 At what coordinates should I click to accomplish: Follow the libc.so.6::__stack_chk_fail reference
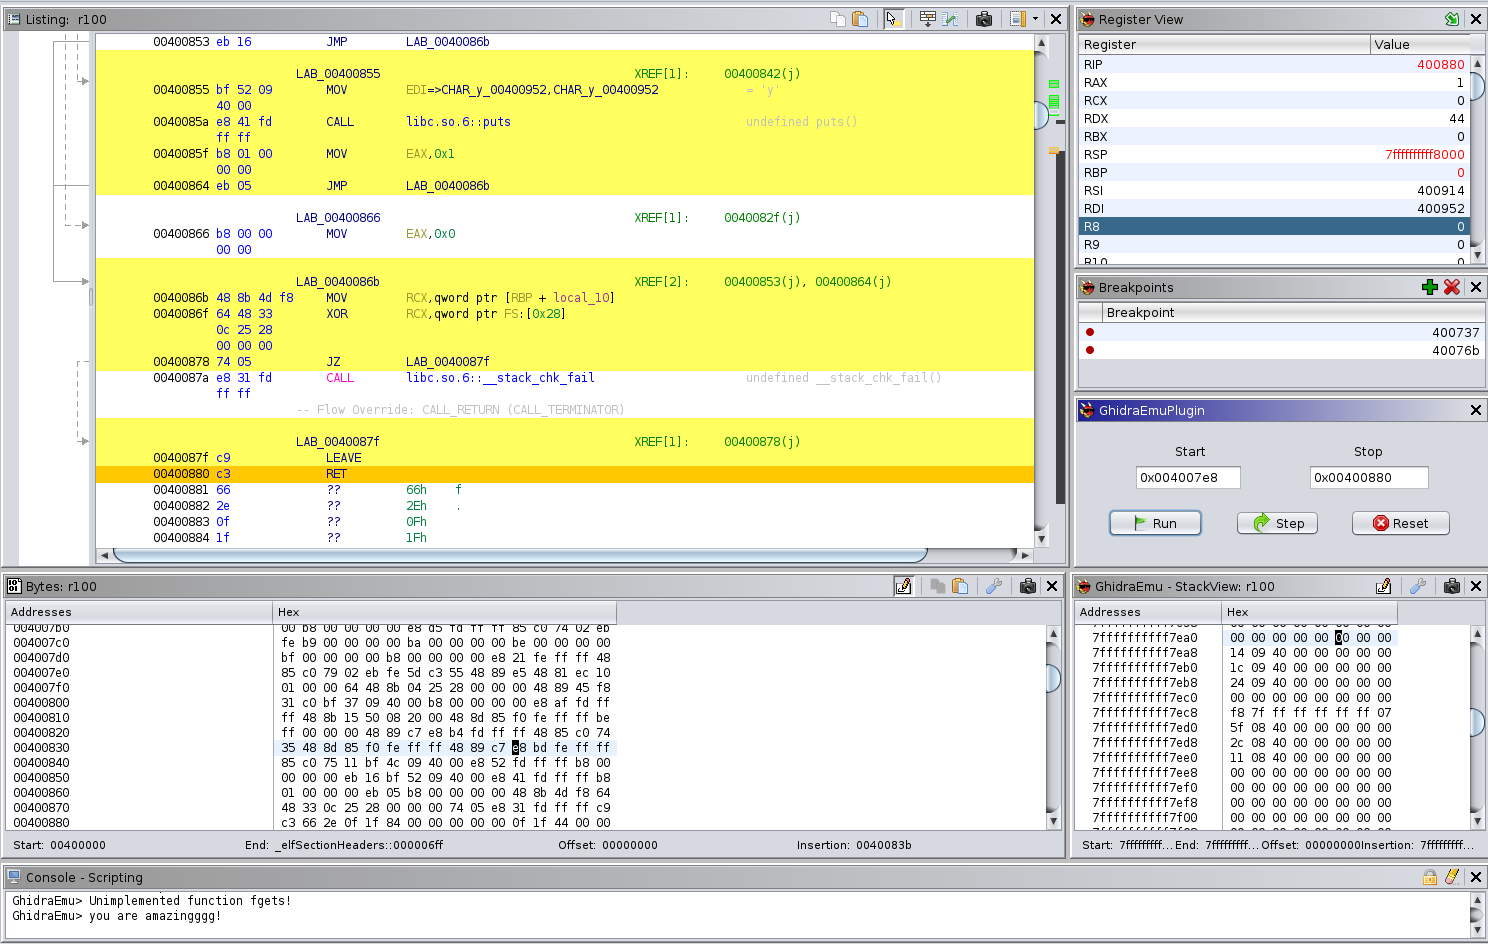[x=500, y=378]
